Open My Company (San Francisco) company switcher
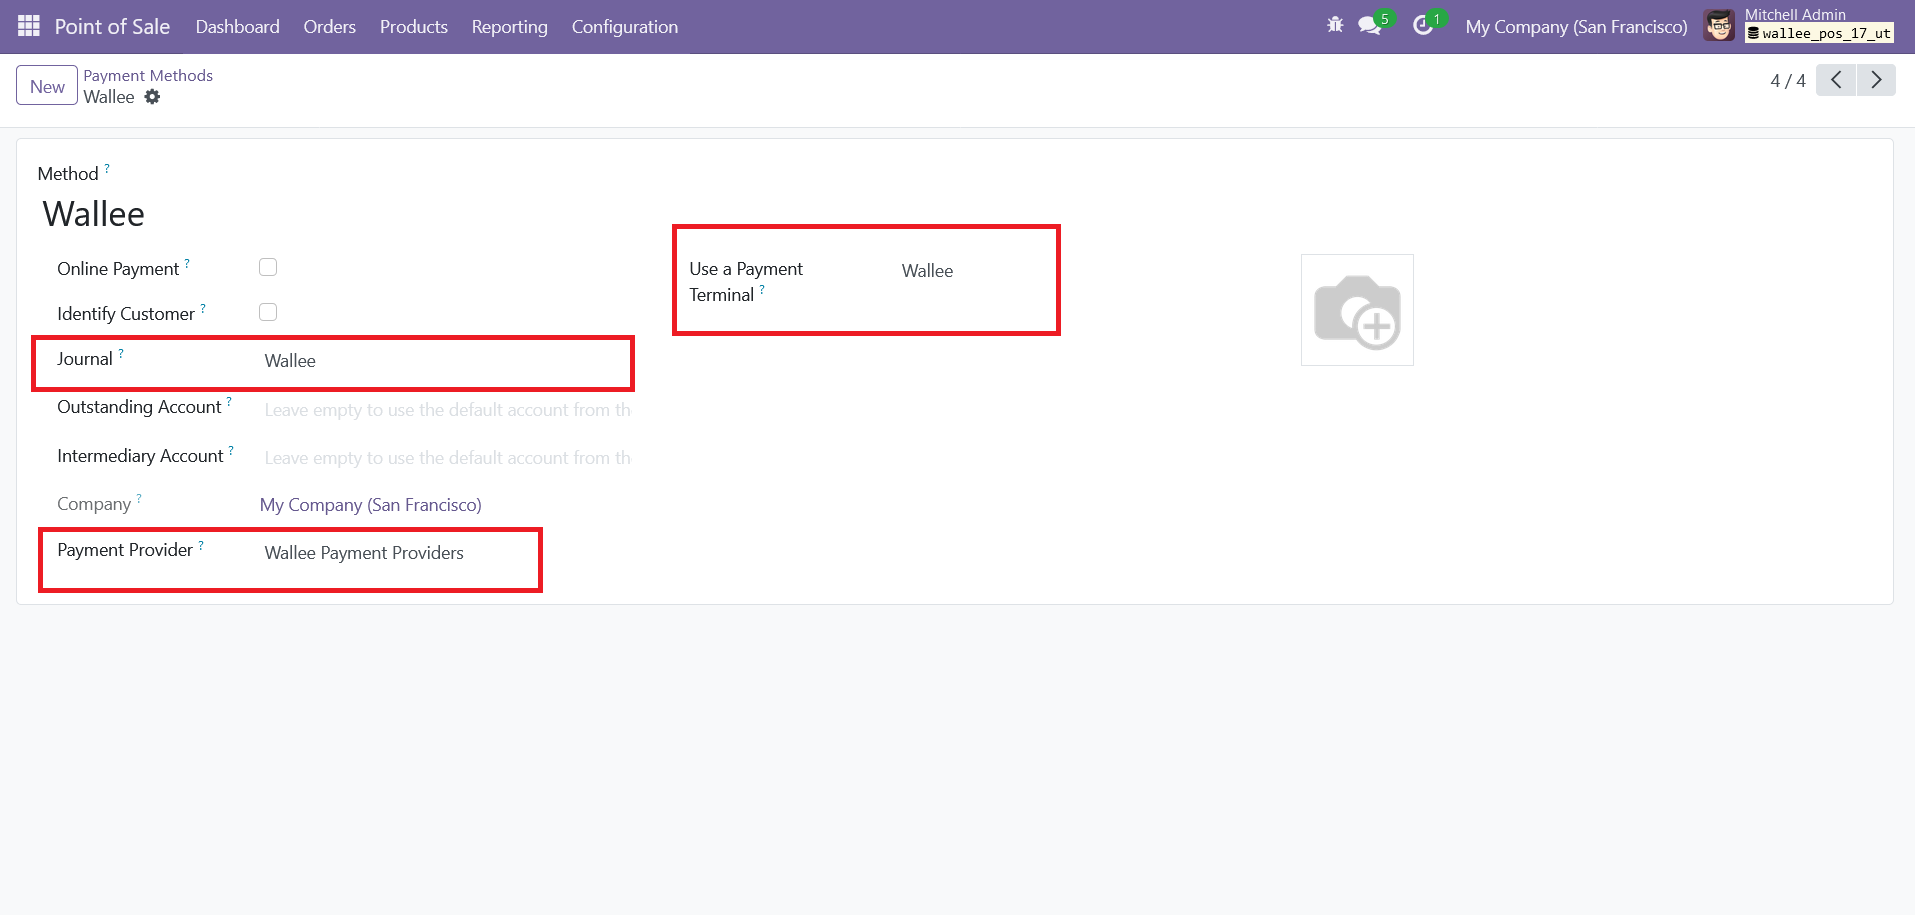This screenshot has height=915, width=1915. [1576, 27]
